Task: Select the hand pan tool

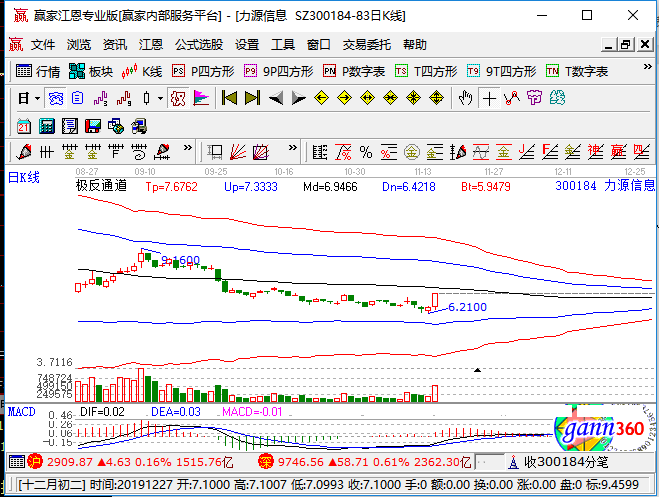Action: [466, 98]
